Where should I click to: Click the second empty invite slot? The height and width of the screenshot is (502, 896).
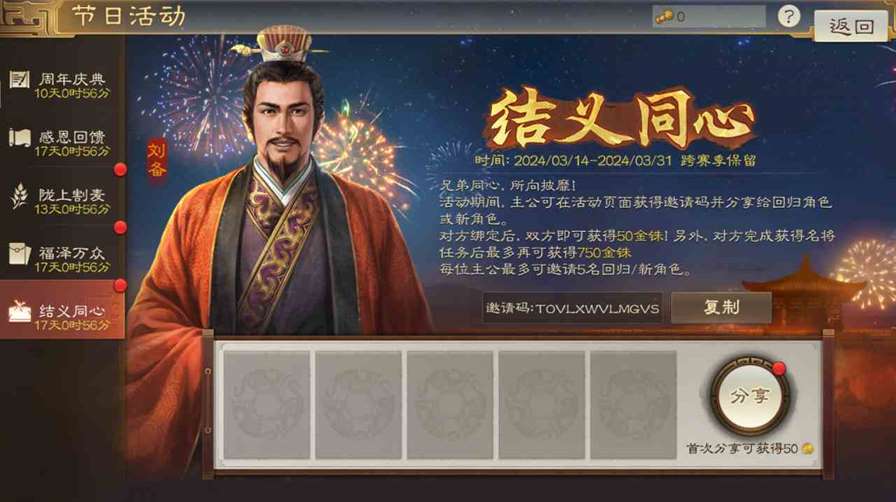358,405
